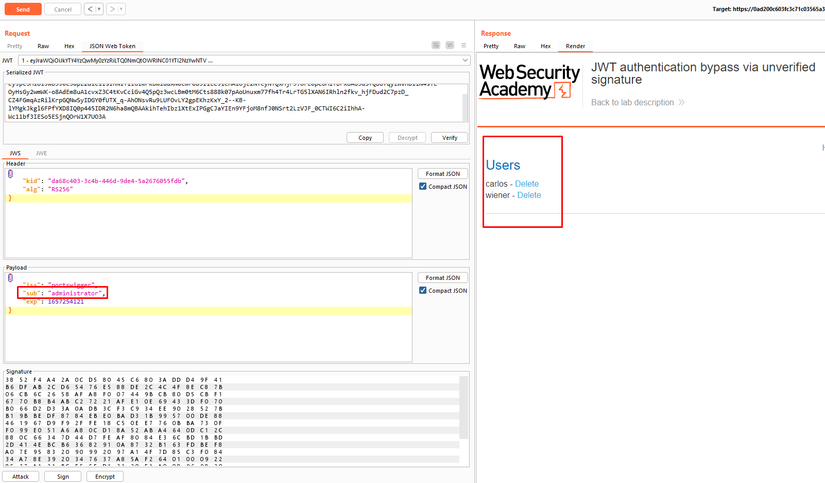
Task: Click the Delete link for carlos
Action: tap(527, 184)
